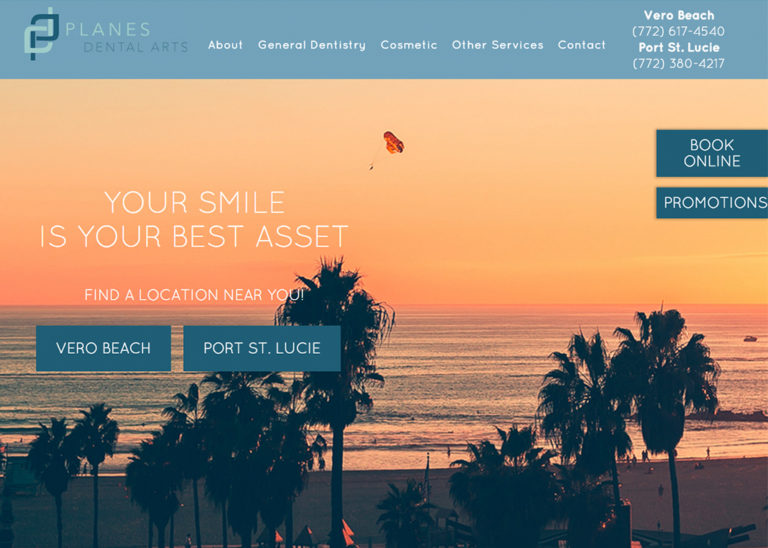768x548 pixels.
Task: Call the (772) 380-4217 phone number
Action: tap(678, 64)
